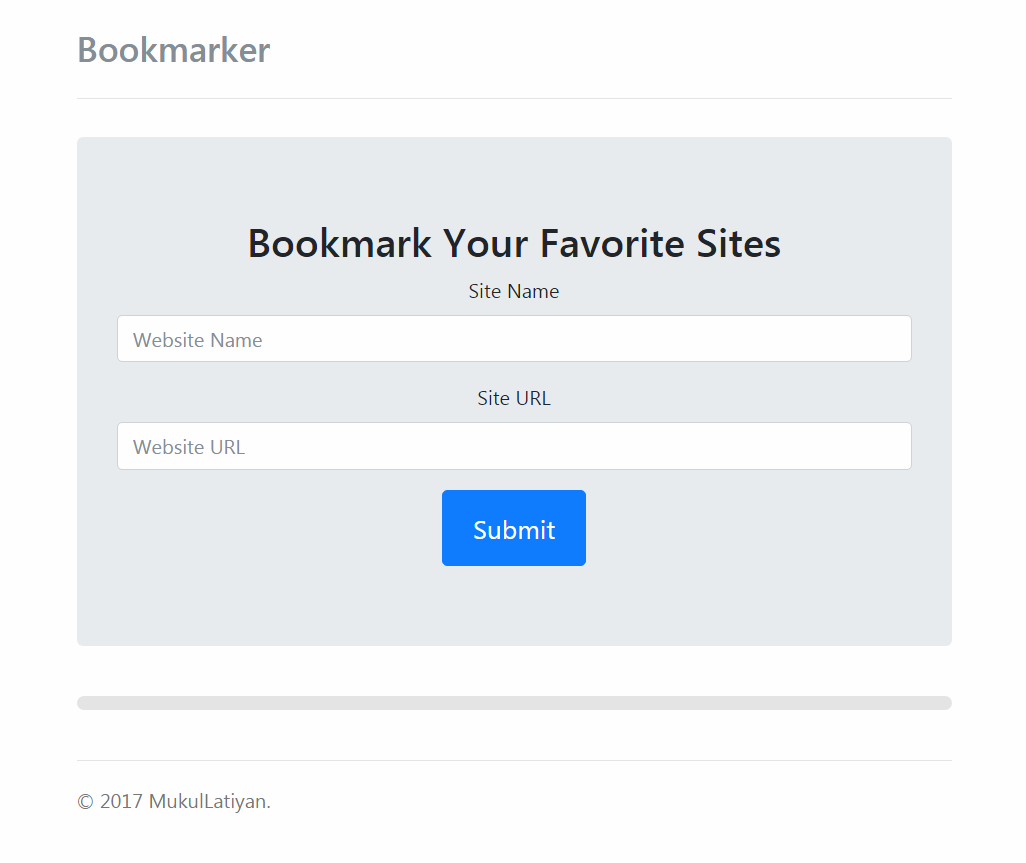Click inside the Website Name field
Image resolution: width=1026 pixels, height=863 pixels.
(x=514, y=338)
